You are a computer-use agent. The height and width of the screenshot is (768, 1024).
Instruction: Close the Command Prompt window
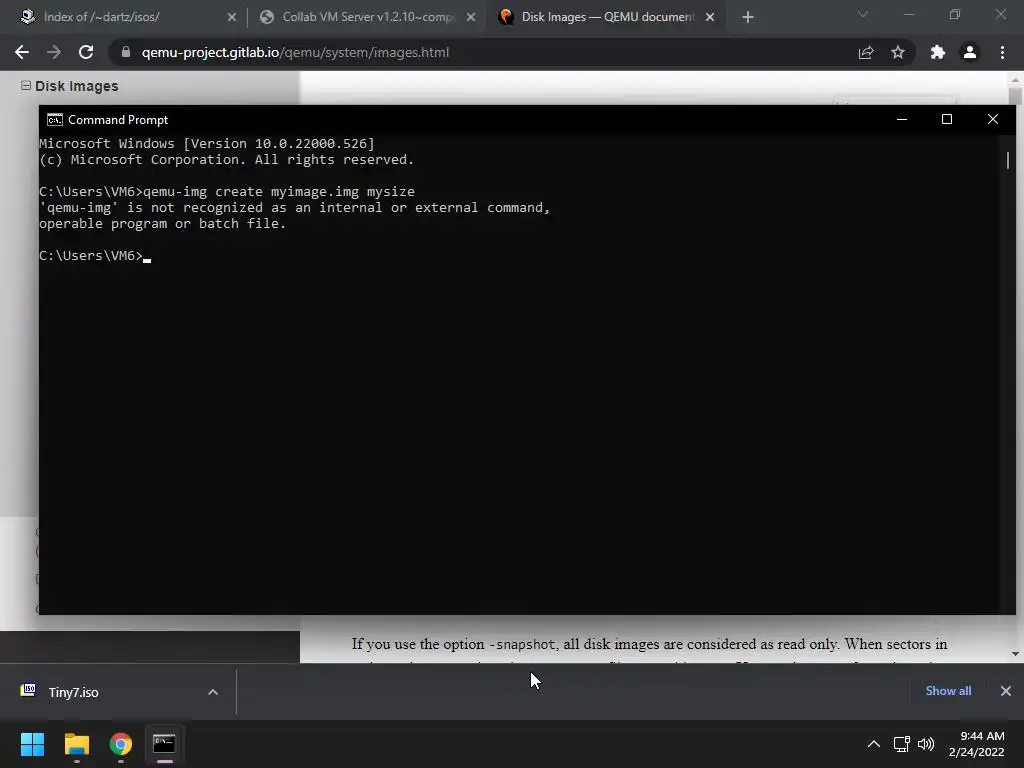[993, 120]
